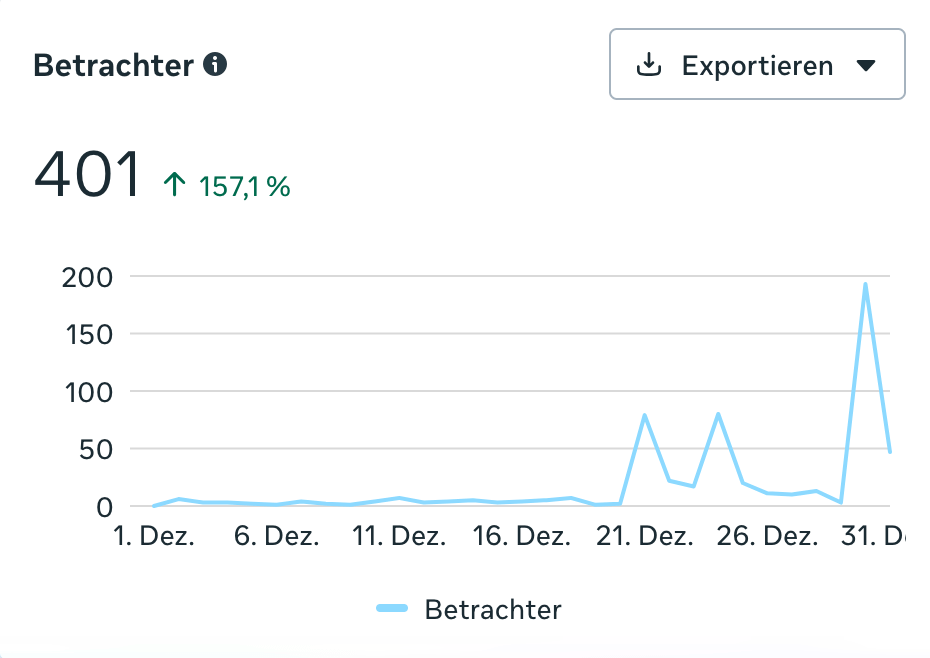Click the 157,1 % change value

245,186
